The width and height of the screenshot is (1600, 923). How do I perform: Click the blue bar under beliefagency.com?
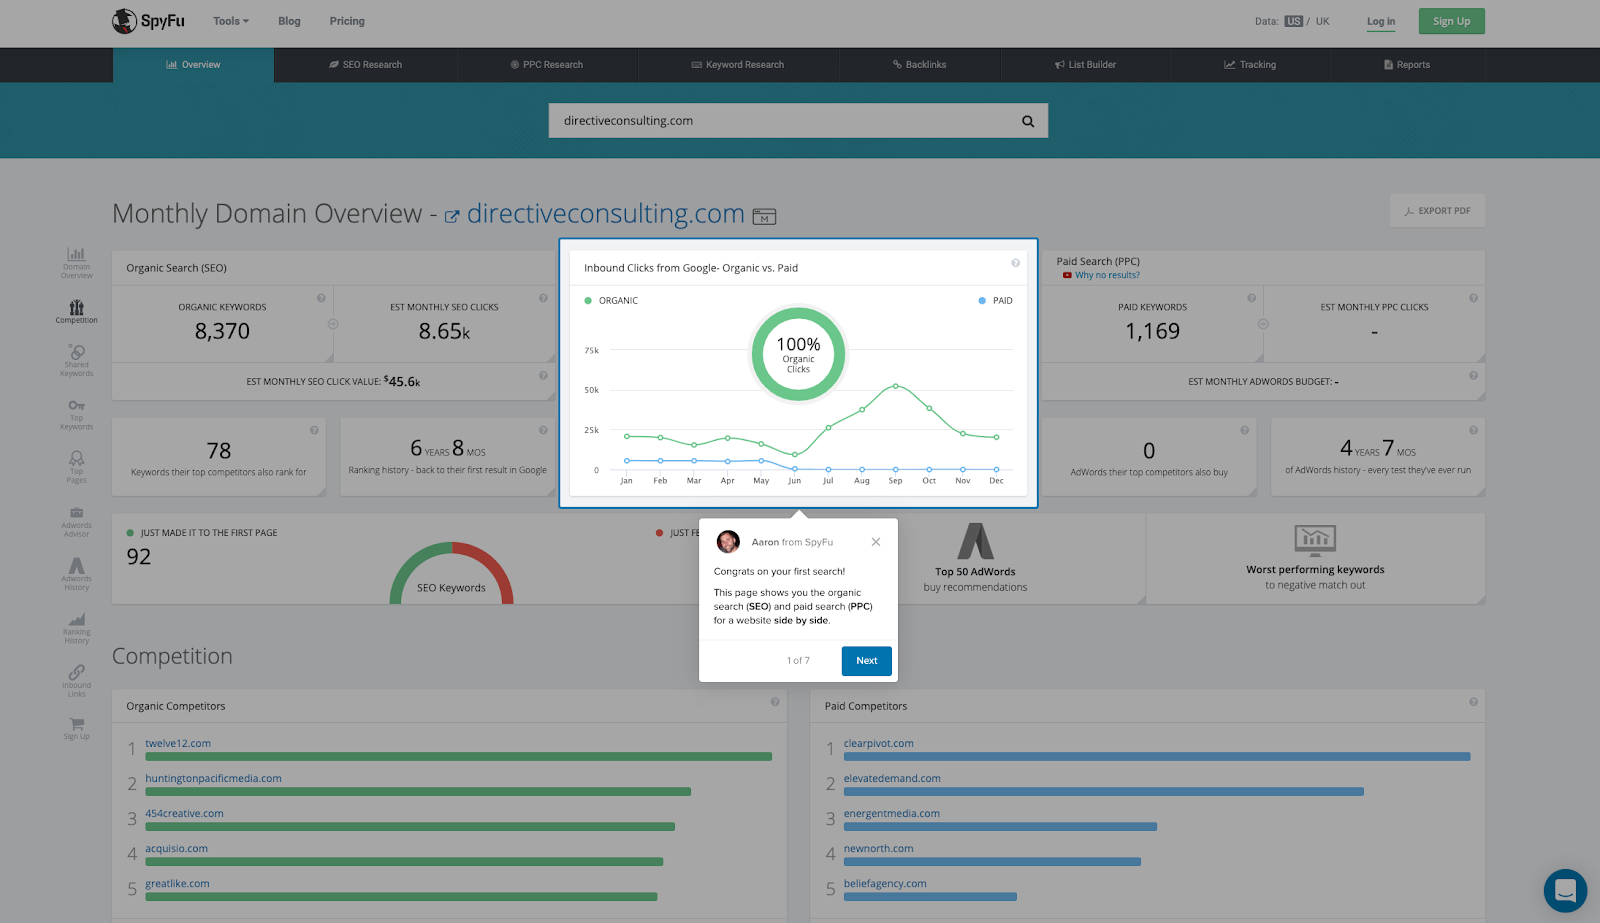point(930,897)
